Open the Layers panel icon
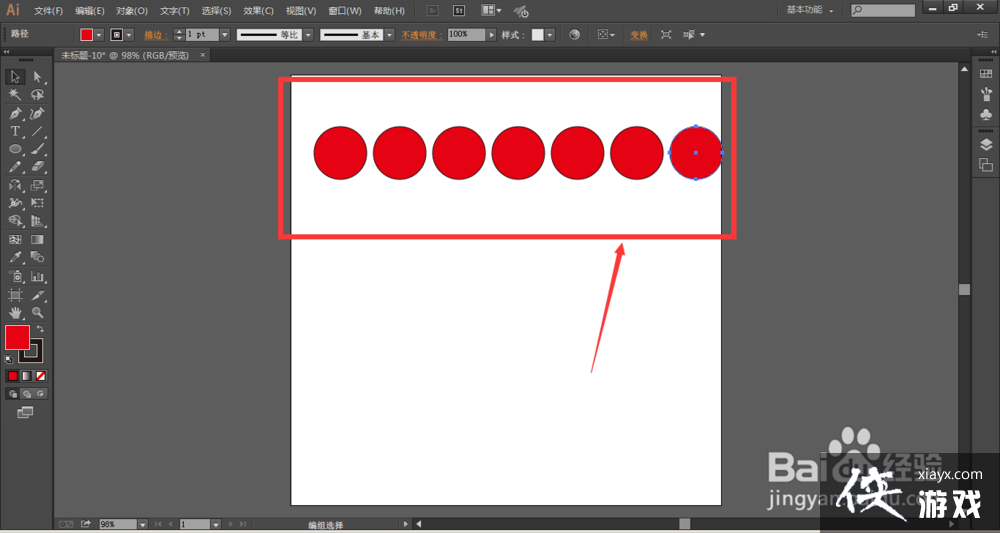Screen dimensions: 1000x533 pos(985,145)
